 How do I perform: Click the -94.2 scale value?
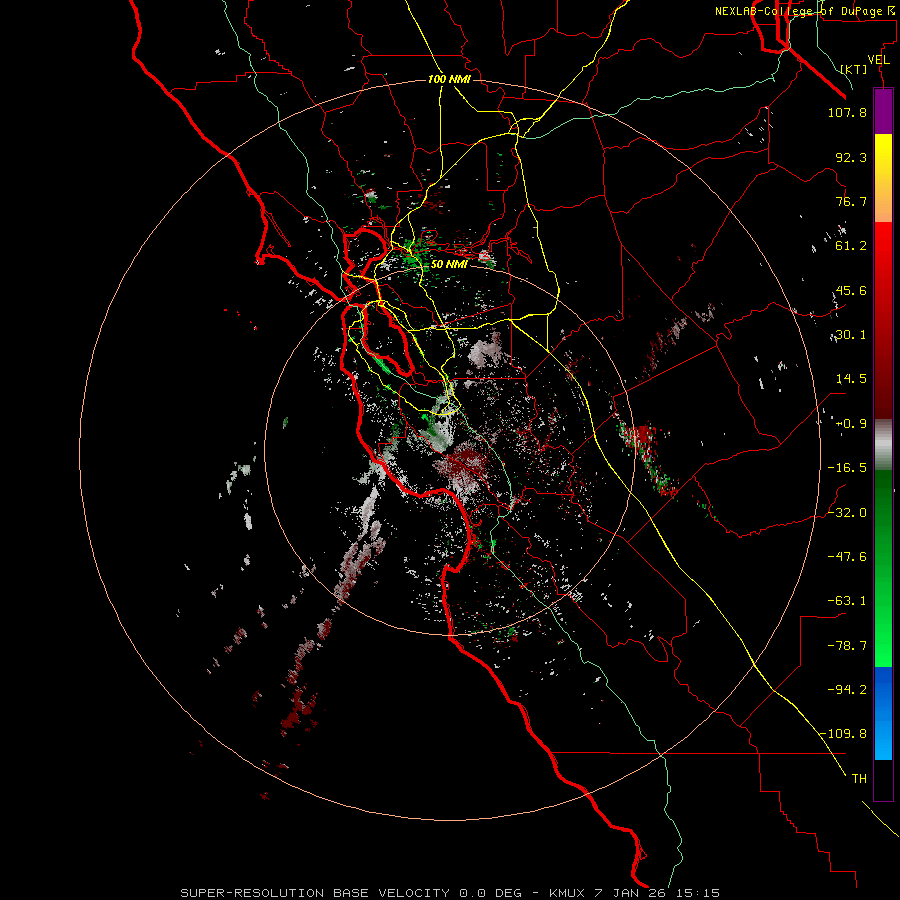tap(847, 689)
